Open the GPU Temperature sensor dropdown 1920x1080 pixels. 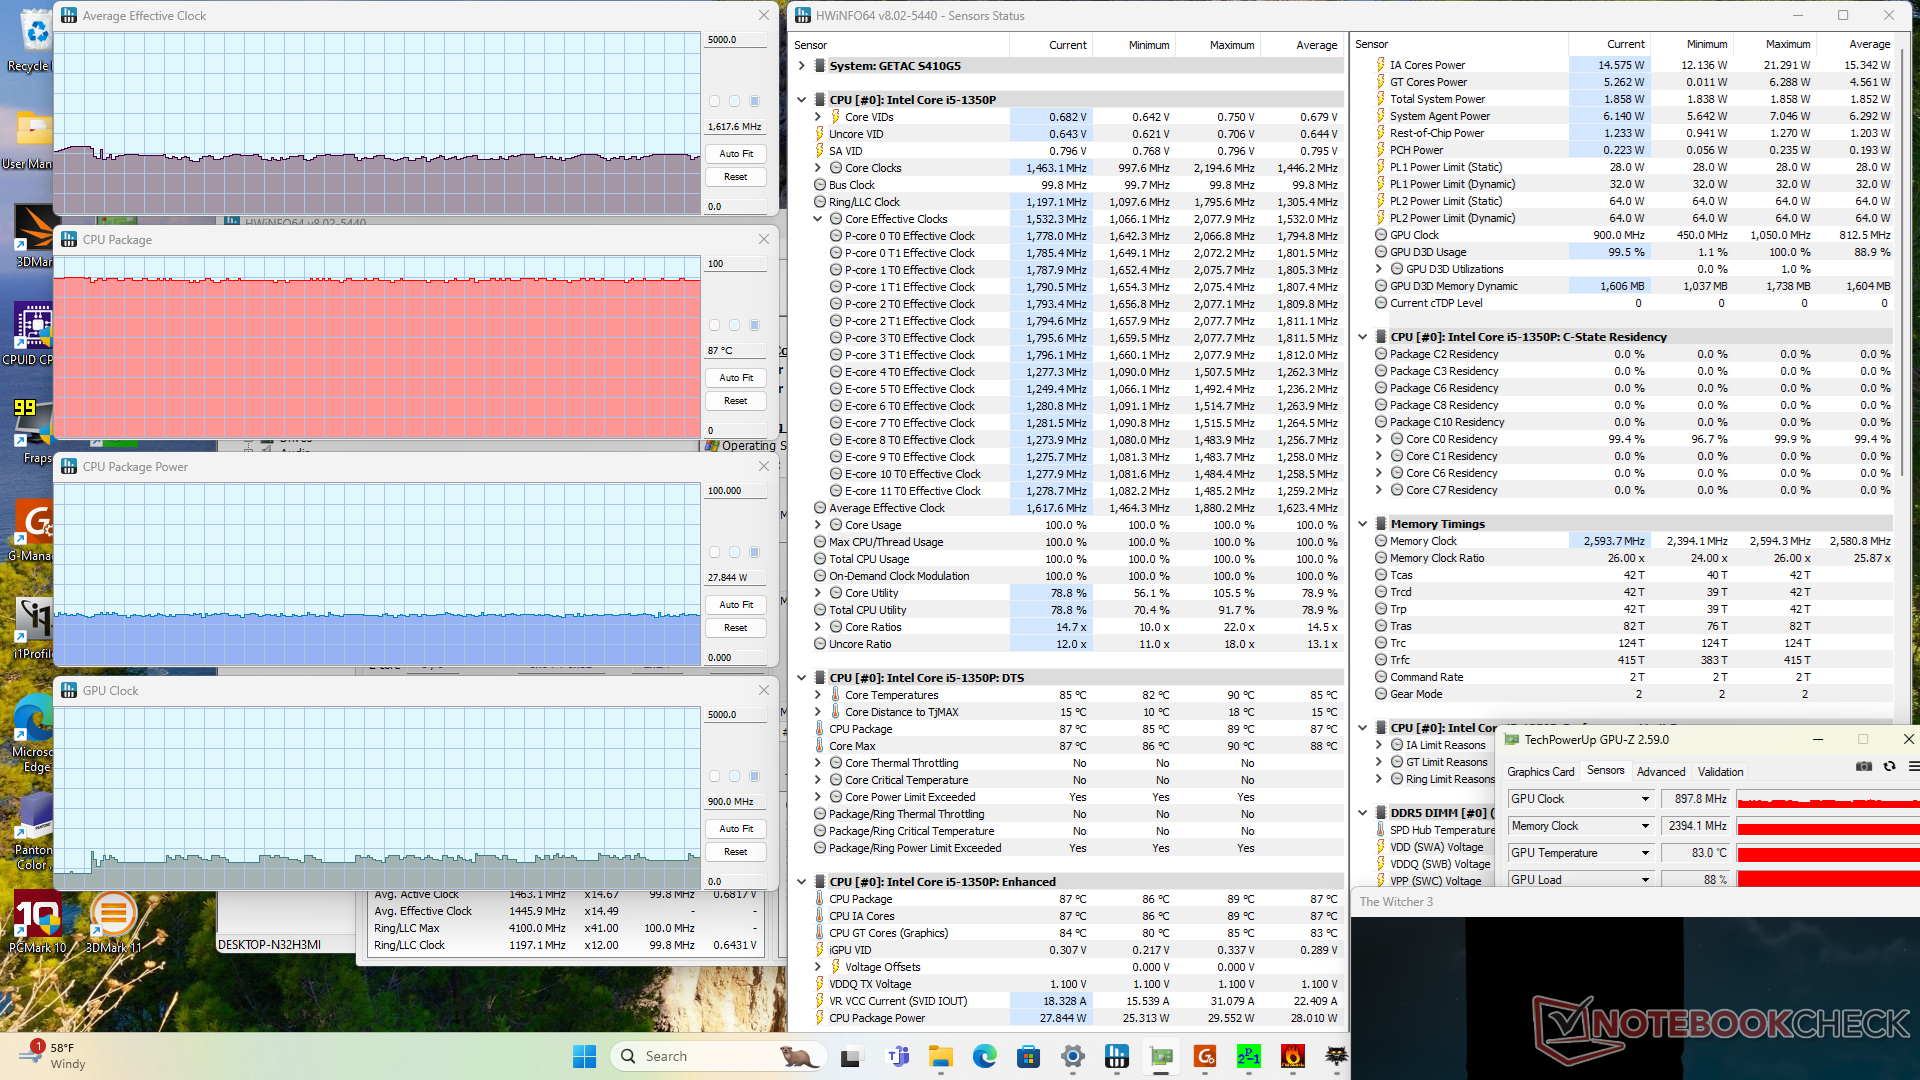coord(1645,853)
